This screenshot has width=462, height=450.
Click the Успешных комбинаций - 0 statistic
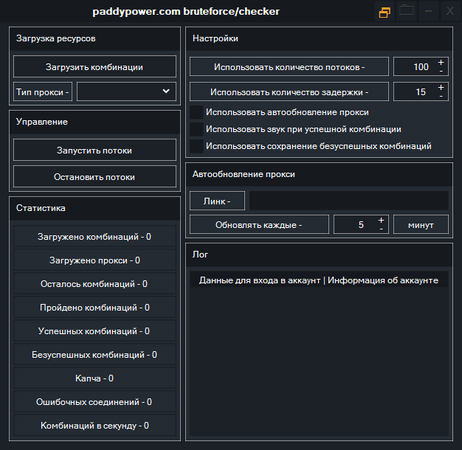click(x=95, y=331)
